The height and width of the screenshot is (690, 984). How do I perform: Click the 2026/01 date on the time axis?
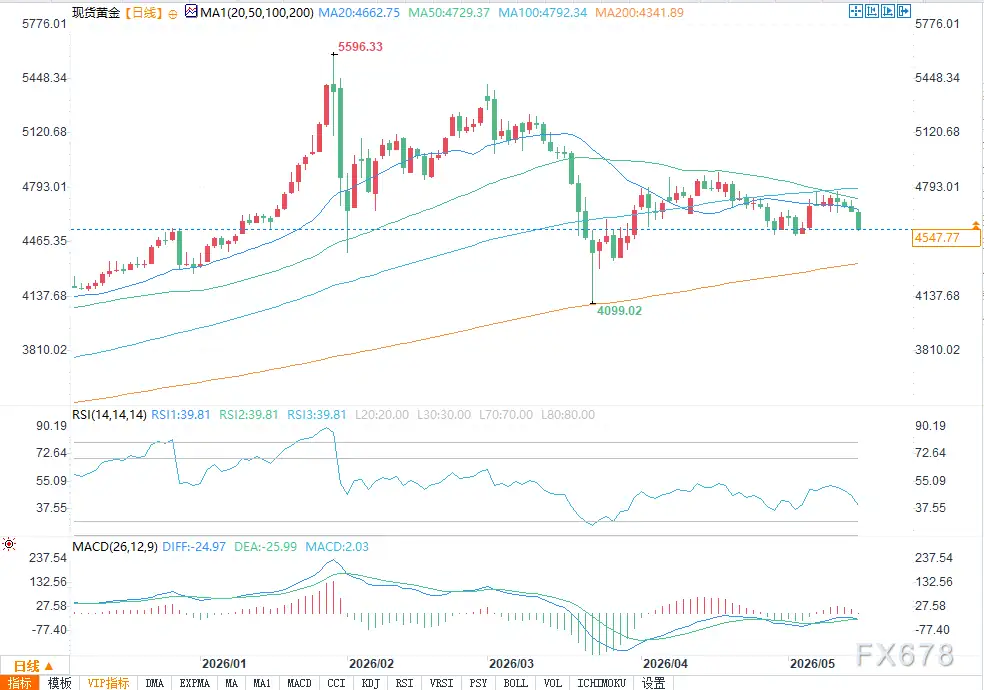coord(224,664)
